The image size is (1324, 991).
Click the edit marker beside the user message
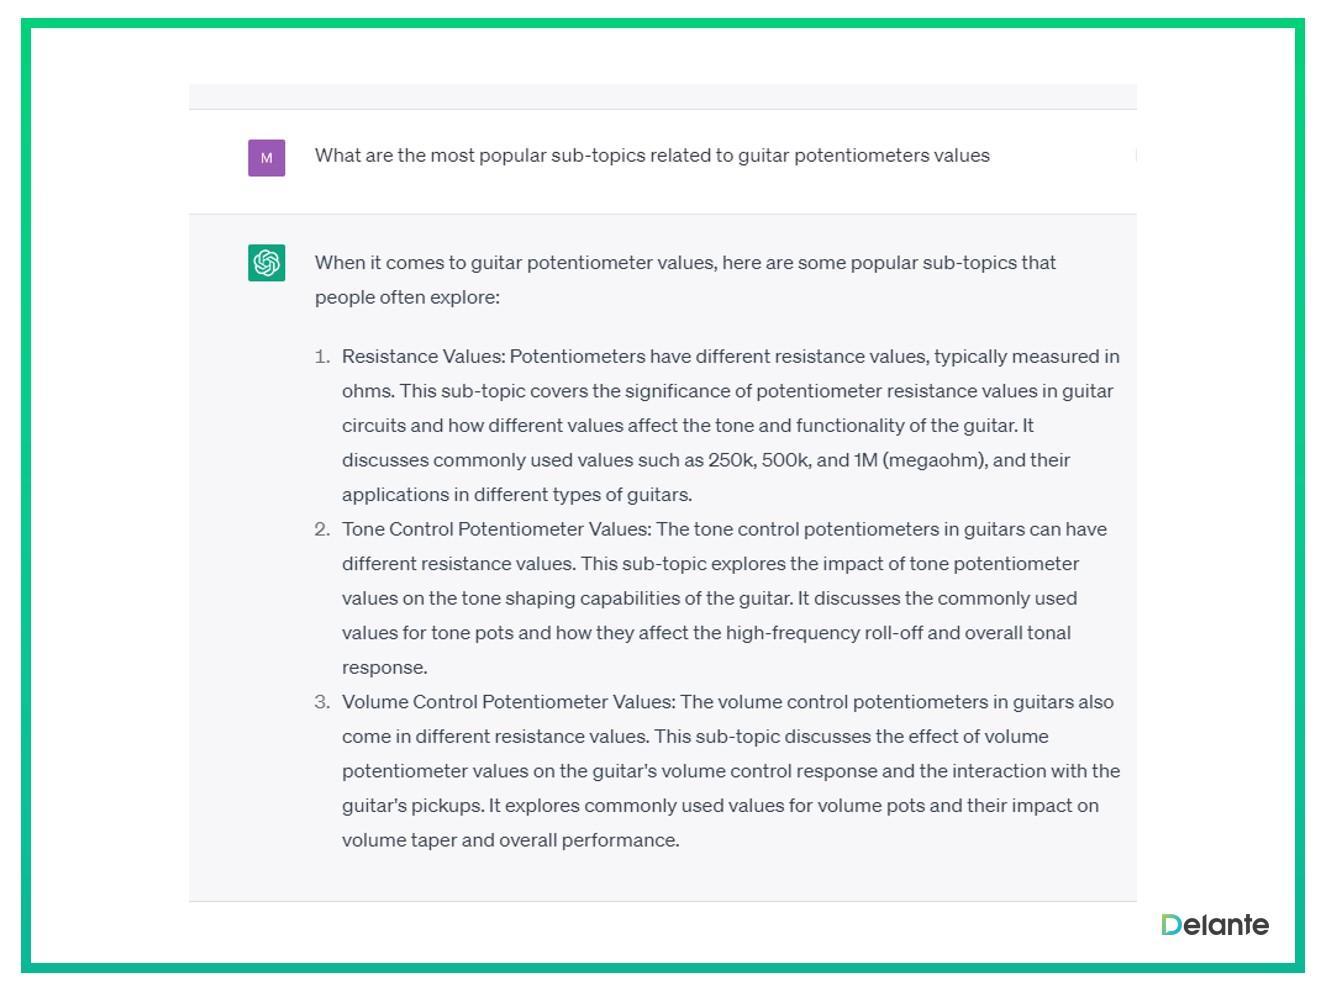[x=1135, y=155]
